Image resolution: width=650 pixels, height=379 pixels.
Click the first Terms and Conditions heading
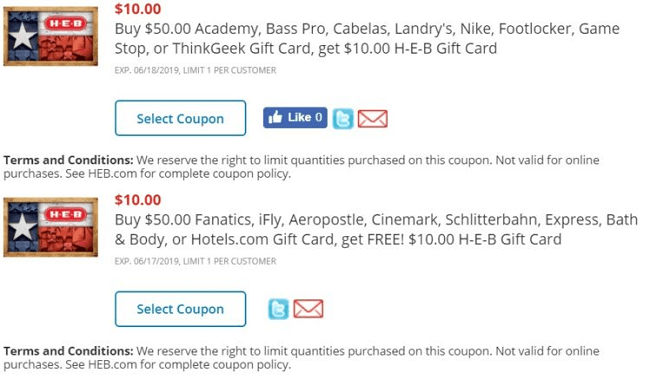(68, 160)
